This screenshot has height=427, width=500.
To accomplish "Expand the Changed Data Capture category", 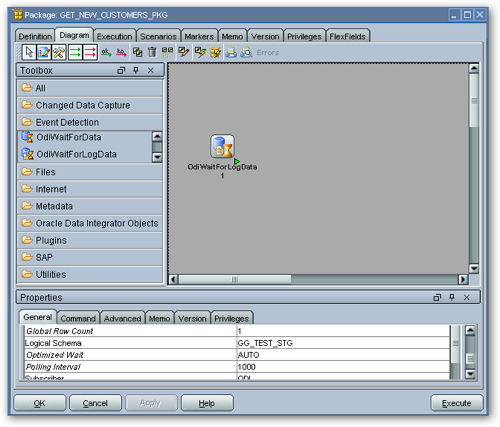I will click(x=90, y=105).
